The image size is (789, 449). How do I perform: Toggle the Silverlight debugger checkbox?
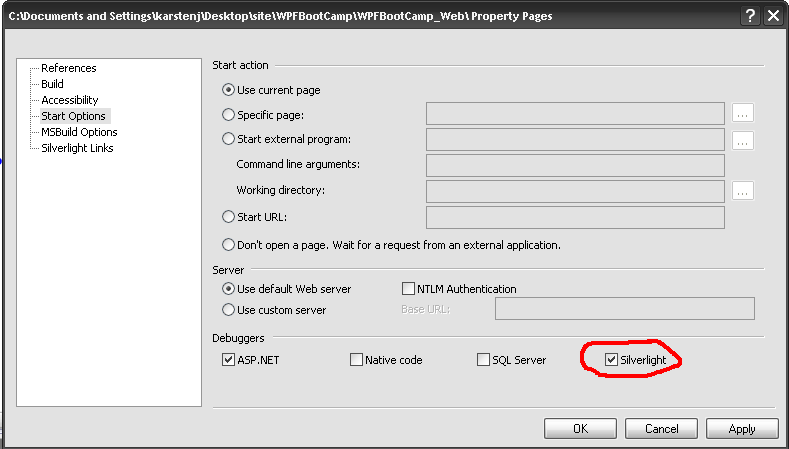611,360
